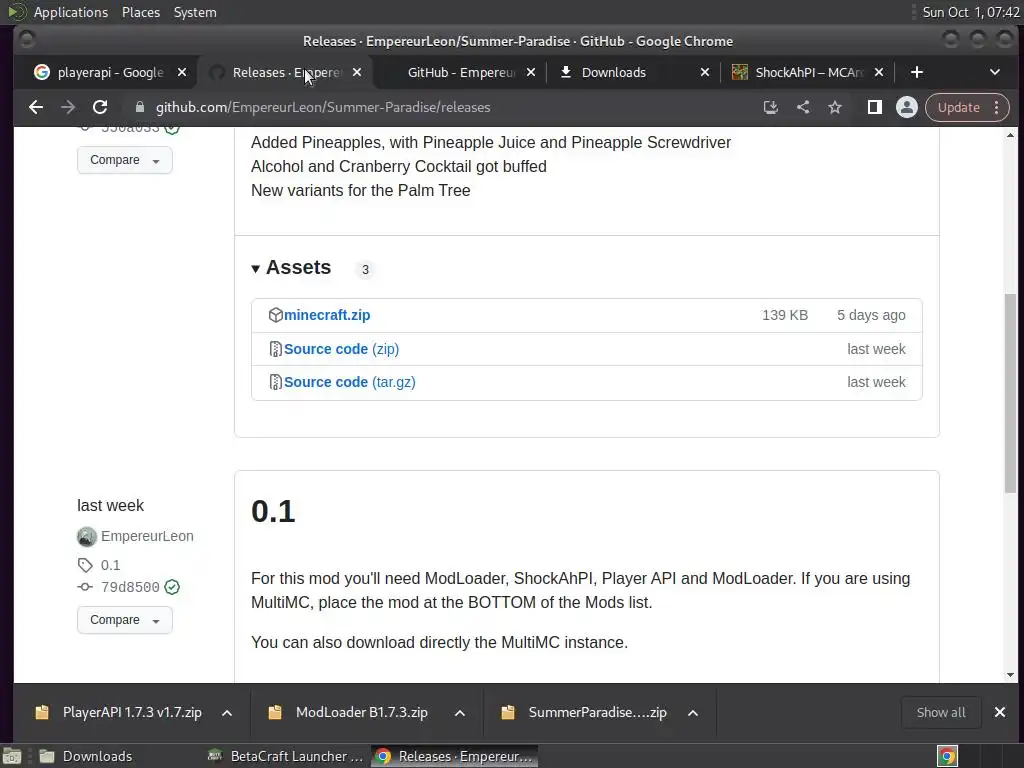This screenshot has width=1024, height=768.
Task: Open the Applications menu
Action: point(71,12)
